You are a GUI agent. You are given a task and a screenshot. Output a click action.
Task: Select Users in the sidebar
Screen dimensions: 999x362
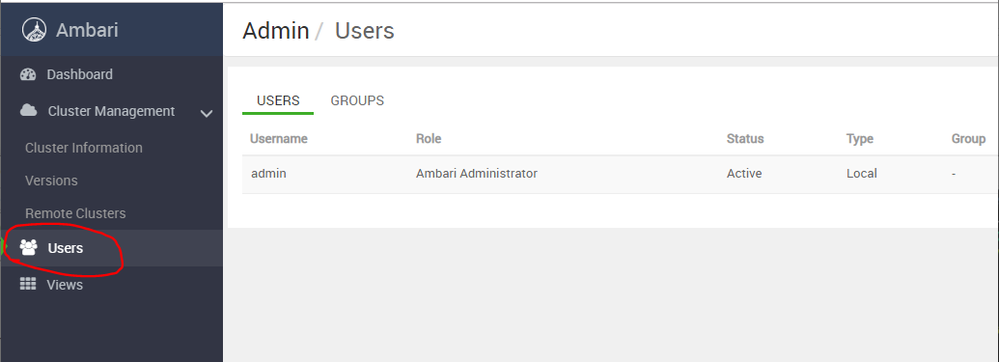[65, 248]
